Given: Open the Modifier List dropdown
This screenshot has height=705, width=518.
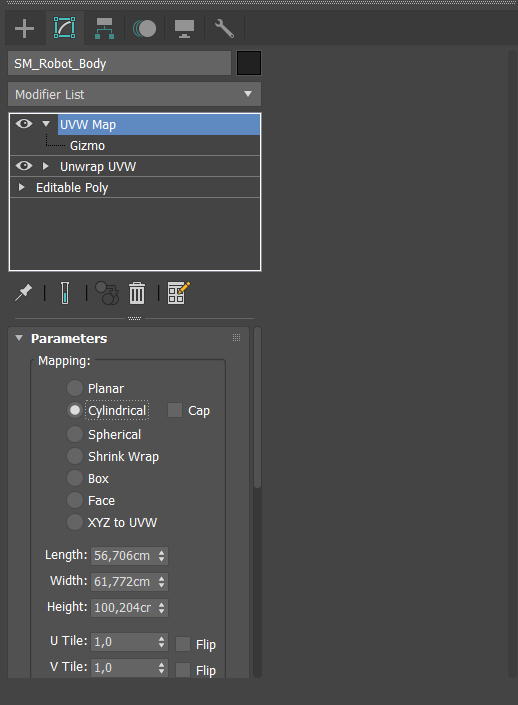Looking at the screenshot, I should 134,94.
